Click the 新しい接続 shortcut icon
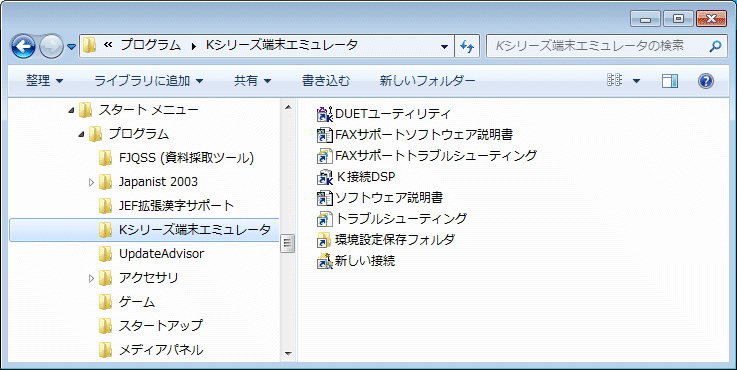Image resolution: width=737 pixels, height=370 pixels. [325, 260]
